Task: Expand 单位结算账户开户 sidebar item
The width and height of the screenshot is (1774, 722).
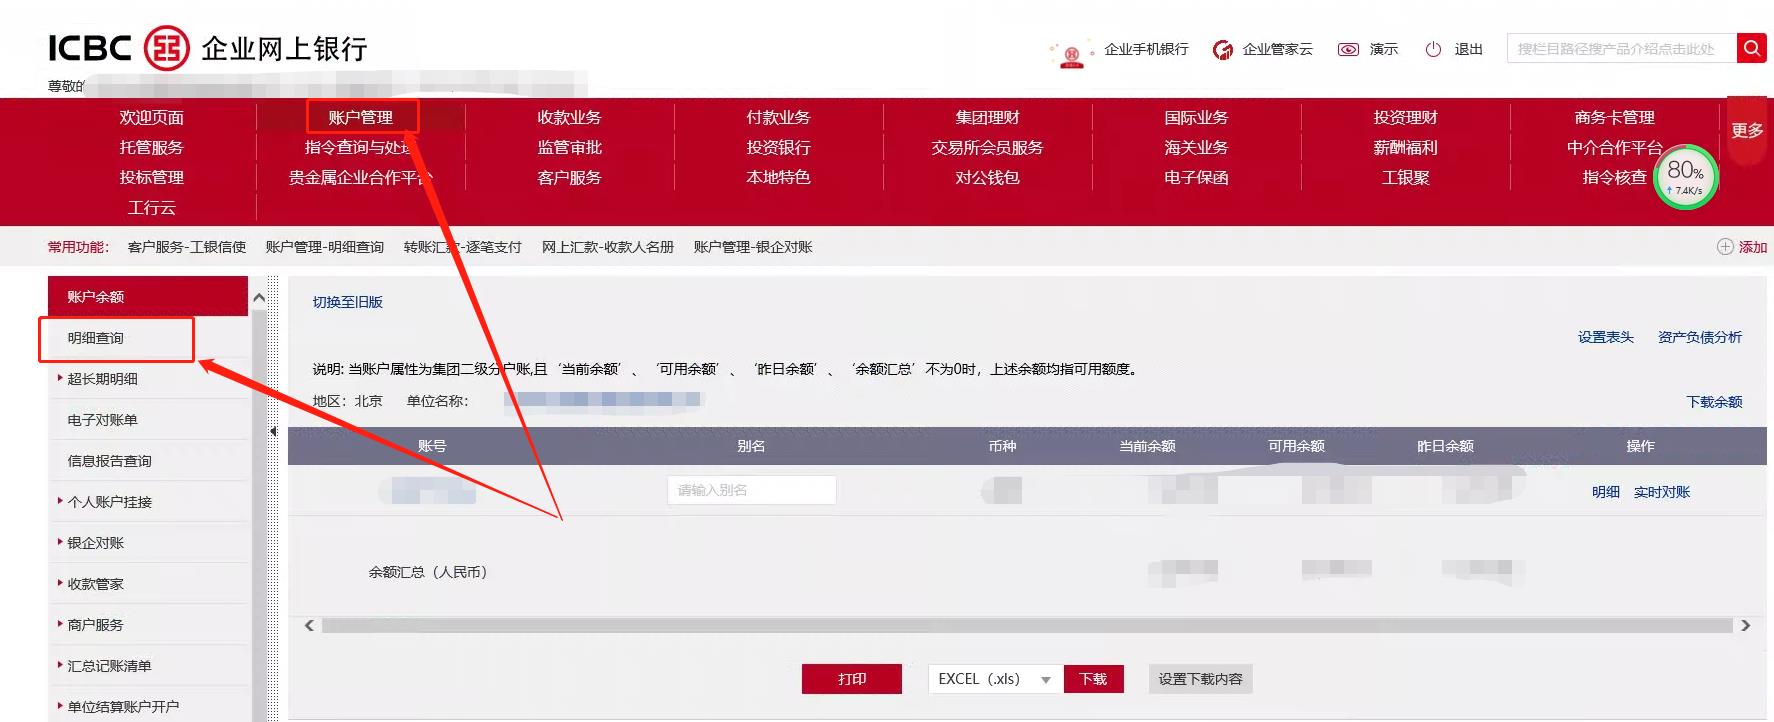Action: click(x=119, y=707)
